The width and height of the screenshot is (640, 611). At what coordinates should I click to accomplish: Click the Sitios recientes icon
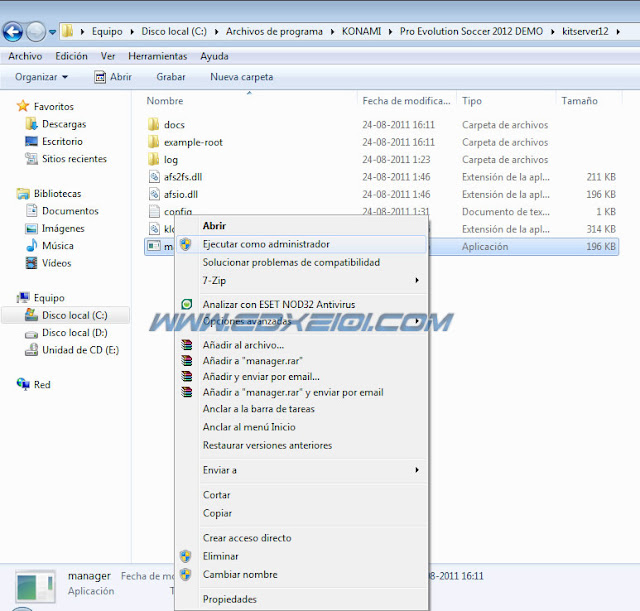[x=31, y=158]
